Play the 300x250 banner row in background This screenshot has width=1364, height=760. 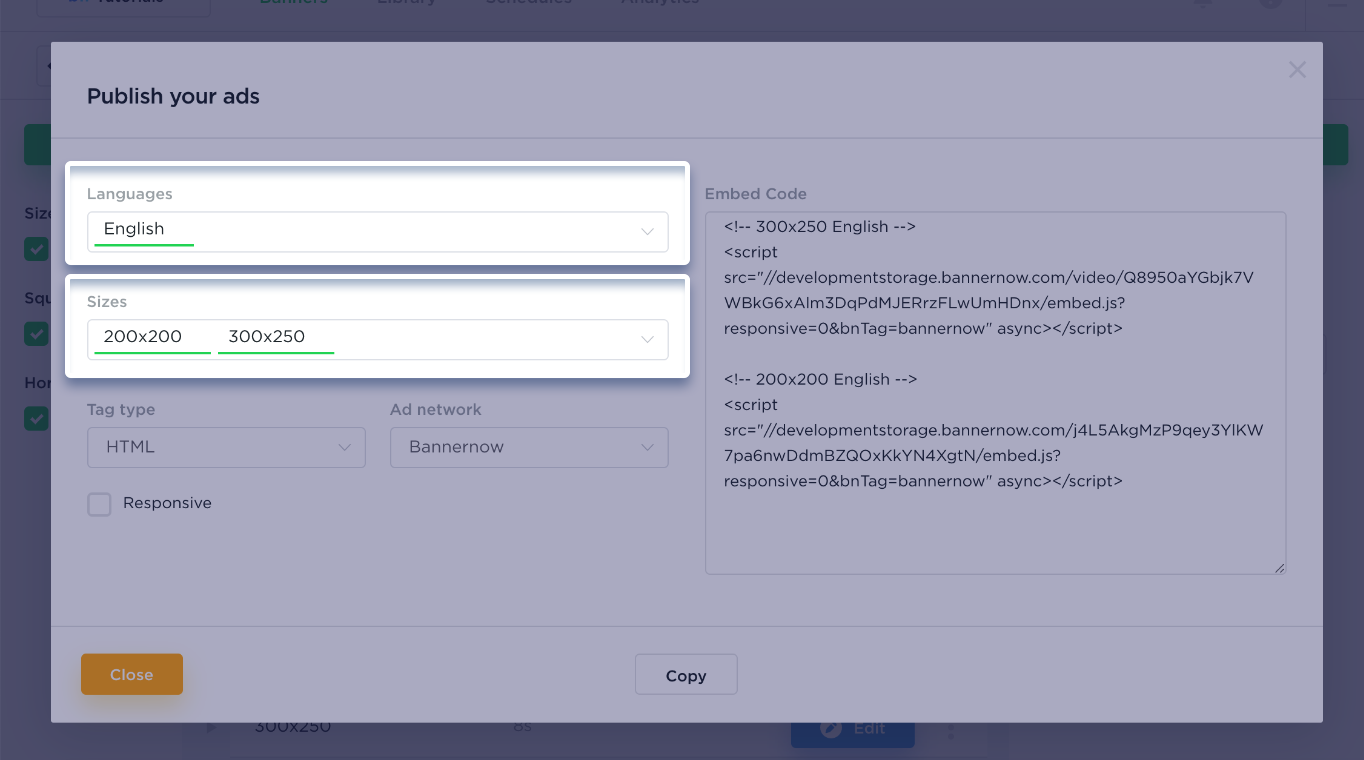(x=211, y=728)
